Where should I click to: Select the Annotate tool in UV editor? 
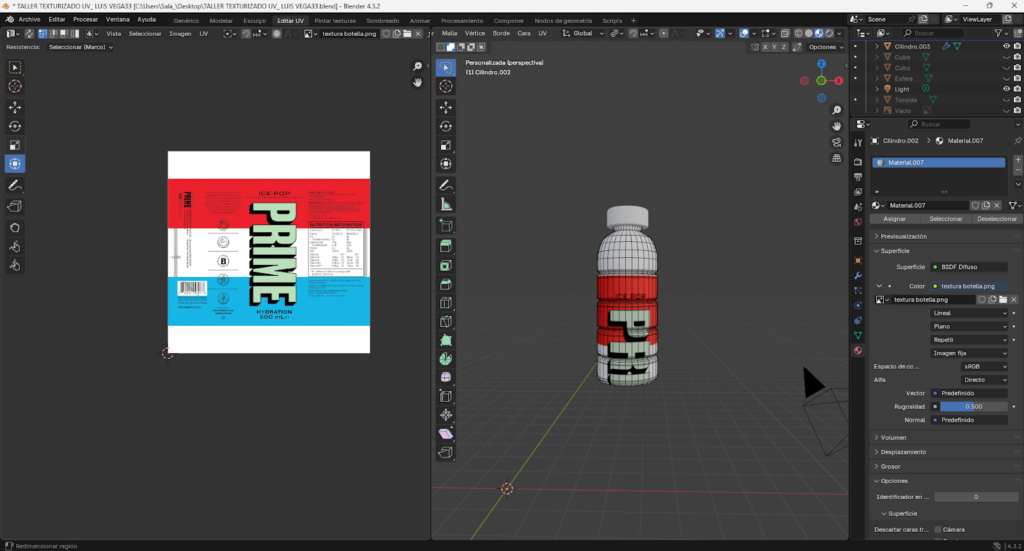15,185
